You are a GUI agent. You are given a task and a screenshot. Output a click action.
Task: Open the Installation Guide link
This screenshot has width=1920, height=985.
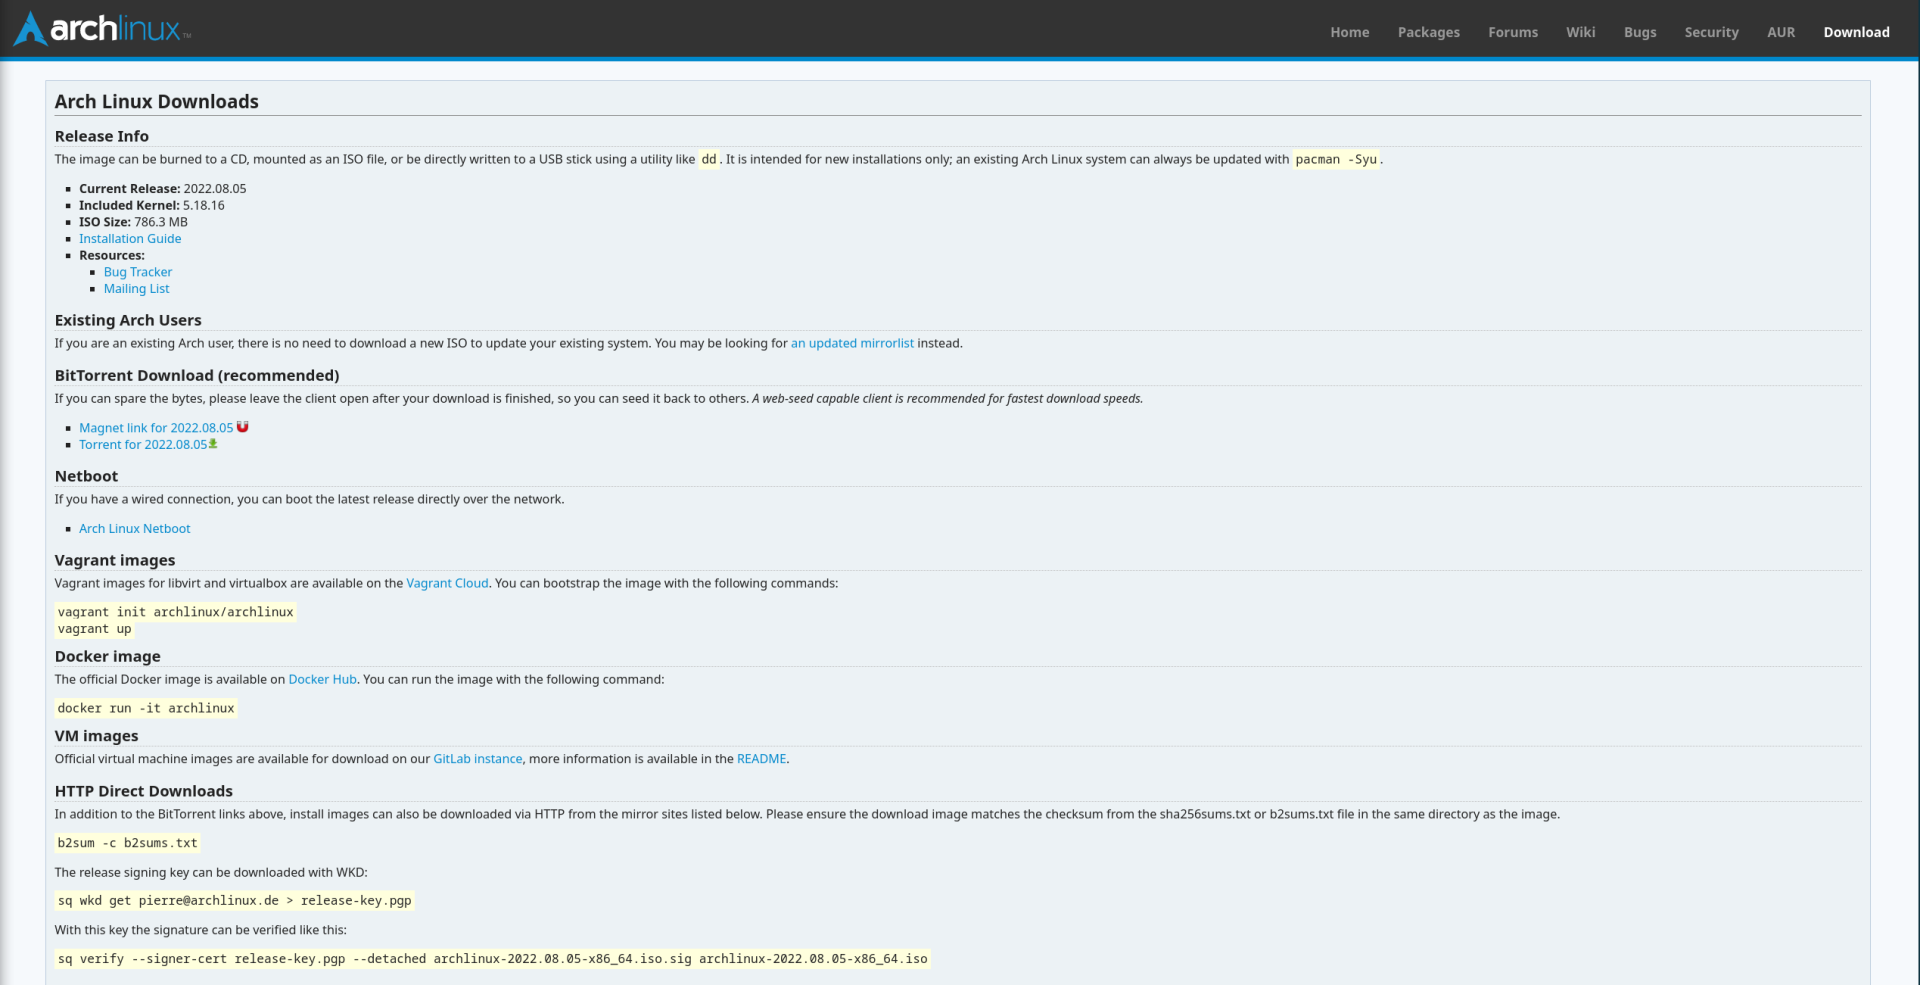click(x=130, y=239)
